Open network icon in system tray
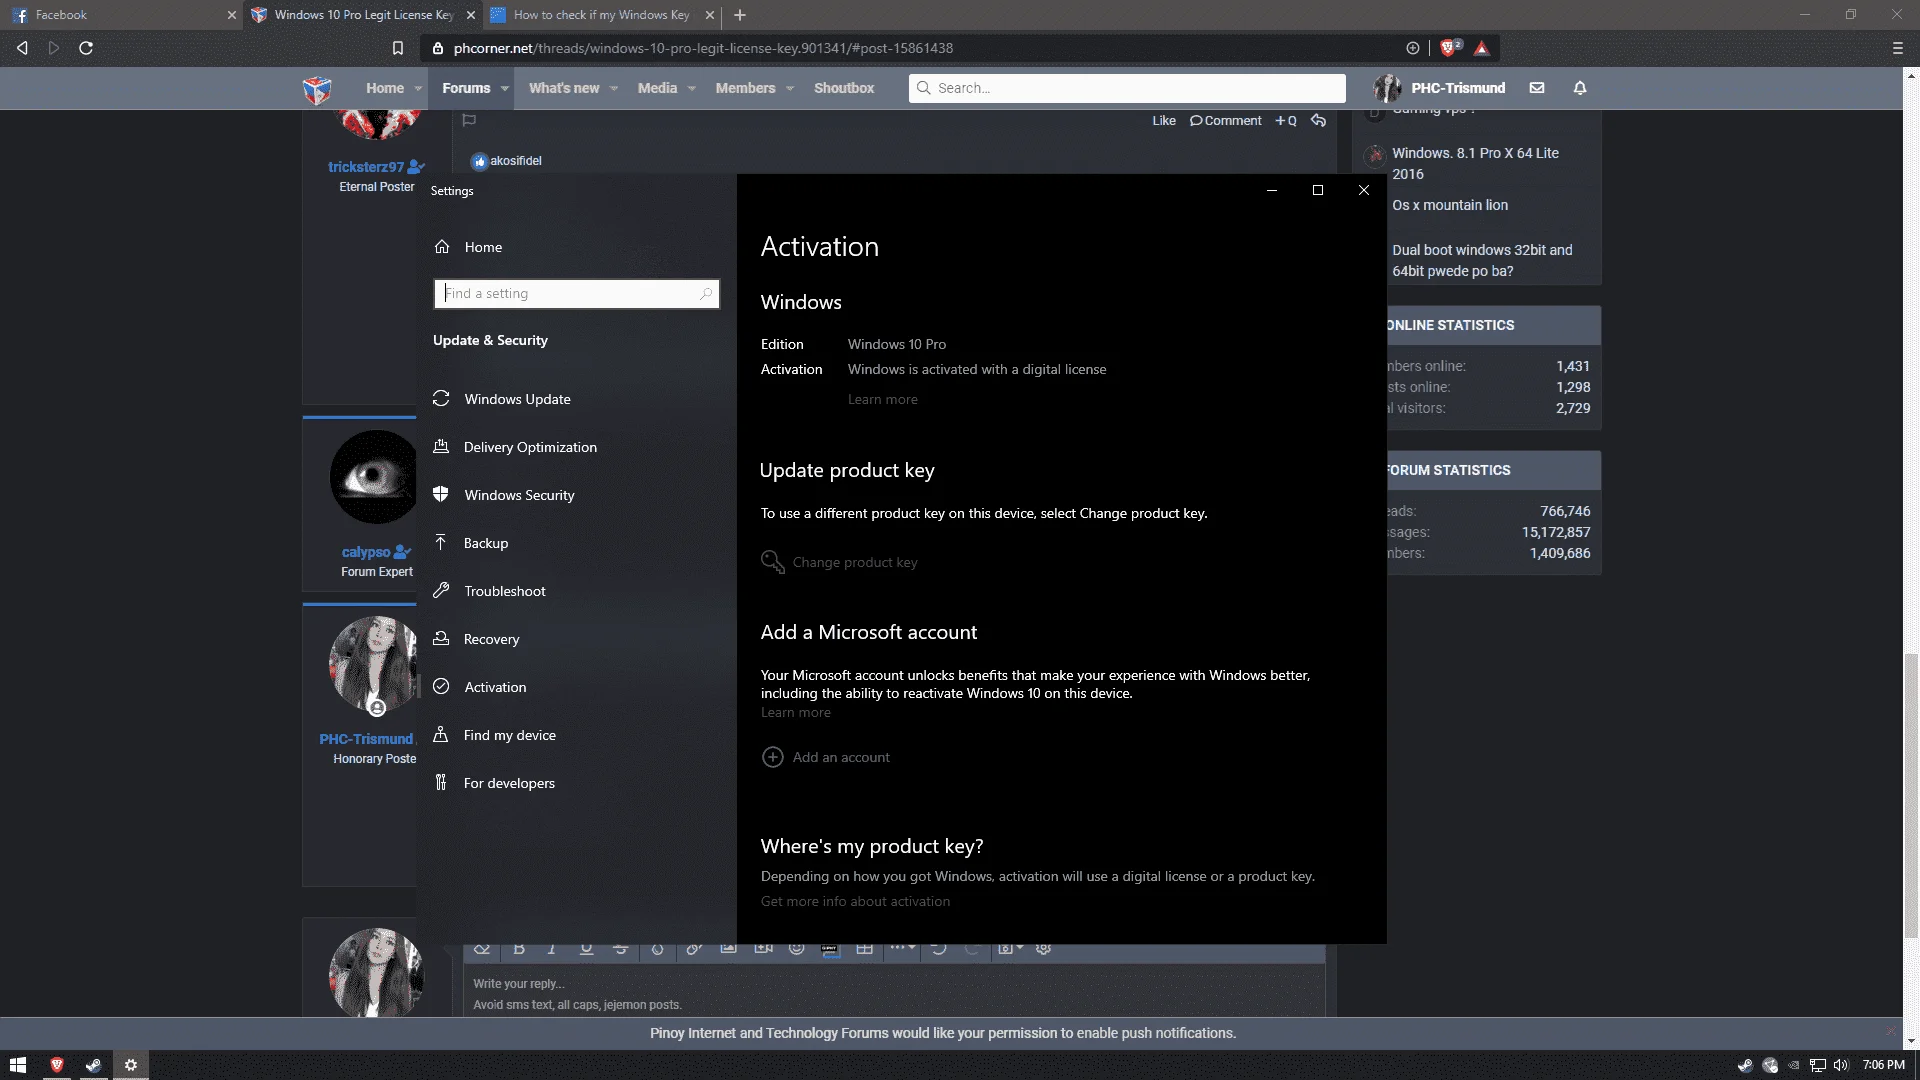The image size is (1920, 1080). [x=1818, y=1065]
